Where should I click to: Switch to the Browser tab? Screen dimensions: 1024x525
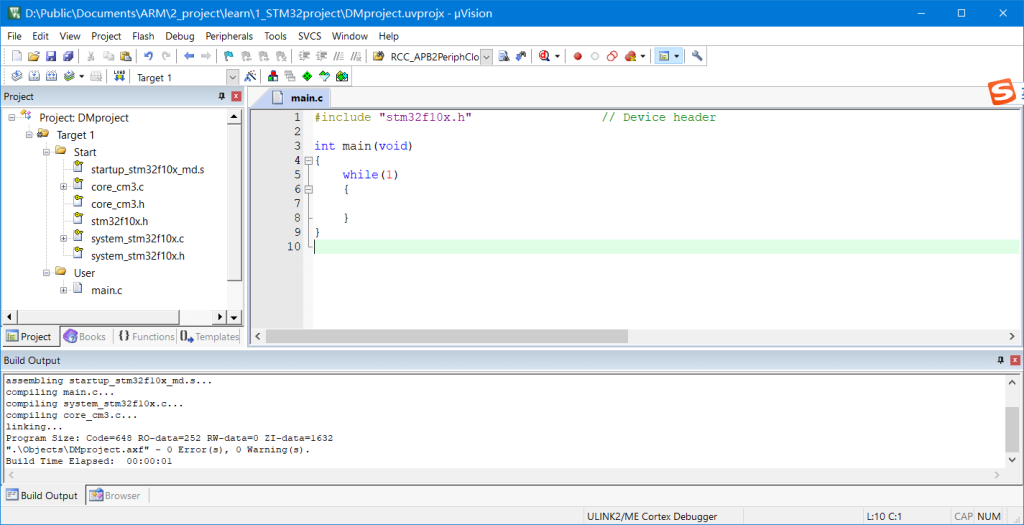pyautogui.click(x=116, y=496)
